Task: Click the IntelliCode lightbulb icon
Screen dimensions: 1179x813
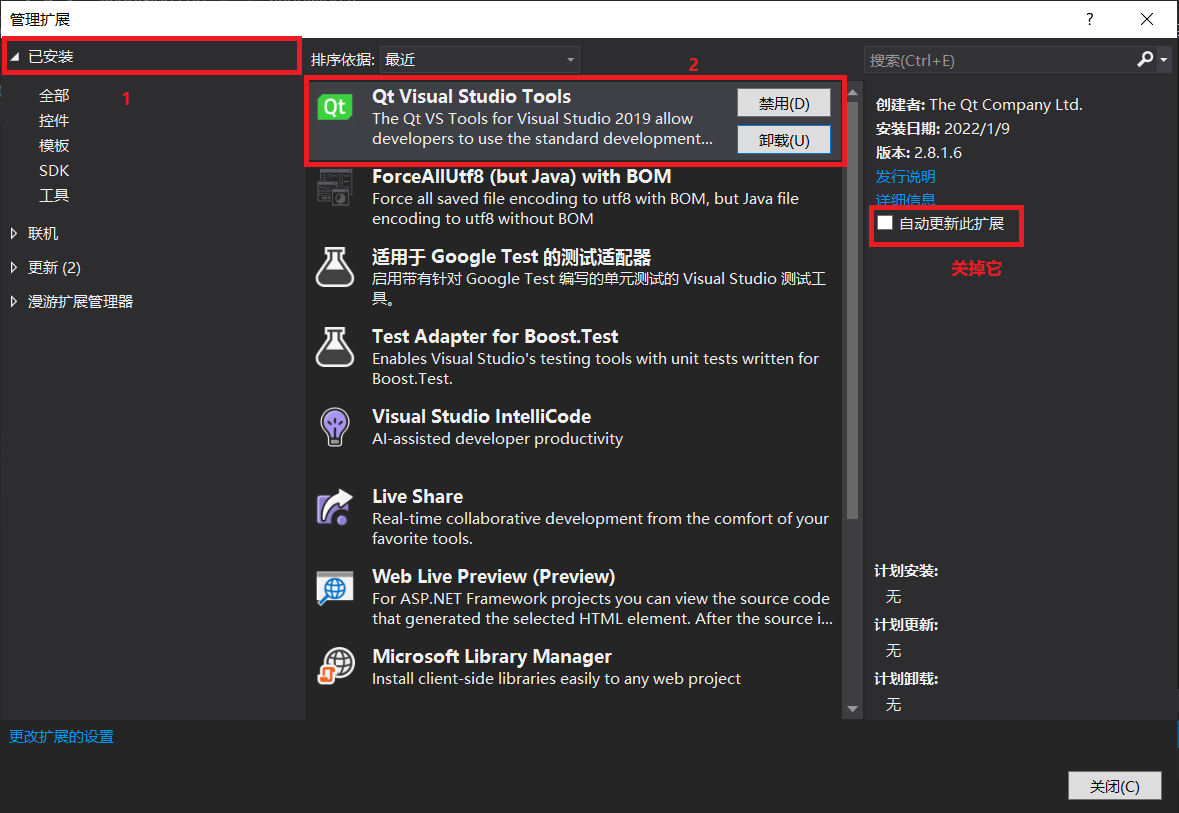Action: [x=335, y=427]
